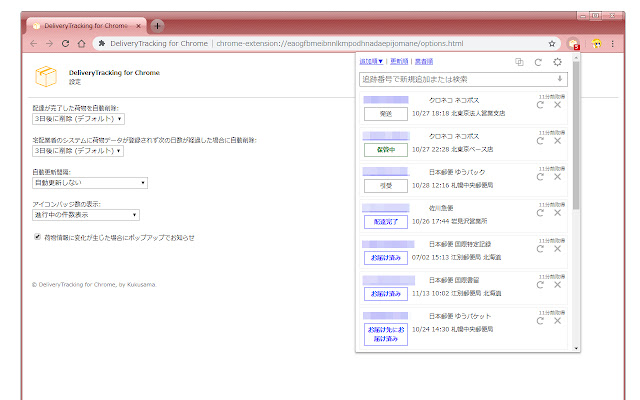Viewport: 640px width, 400px height.
Task: Click the 日本郵便 国際特定記録 carrier text
Action: pos(460,244)
